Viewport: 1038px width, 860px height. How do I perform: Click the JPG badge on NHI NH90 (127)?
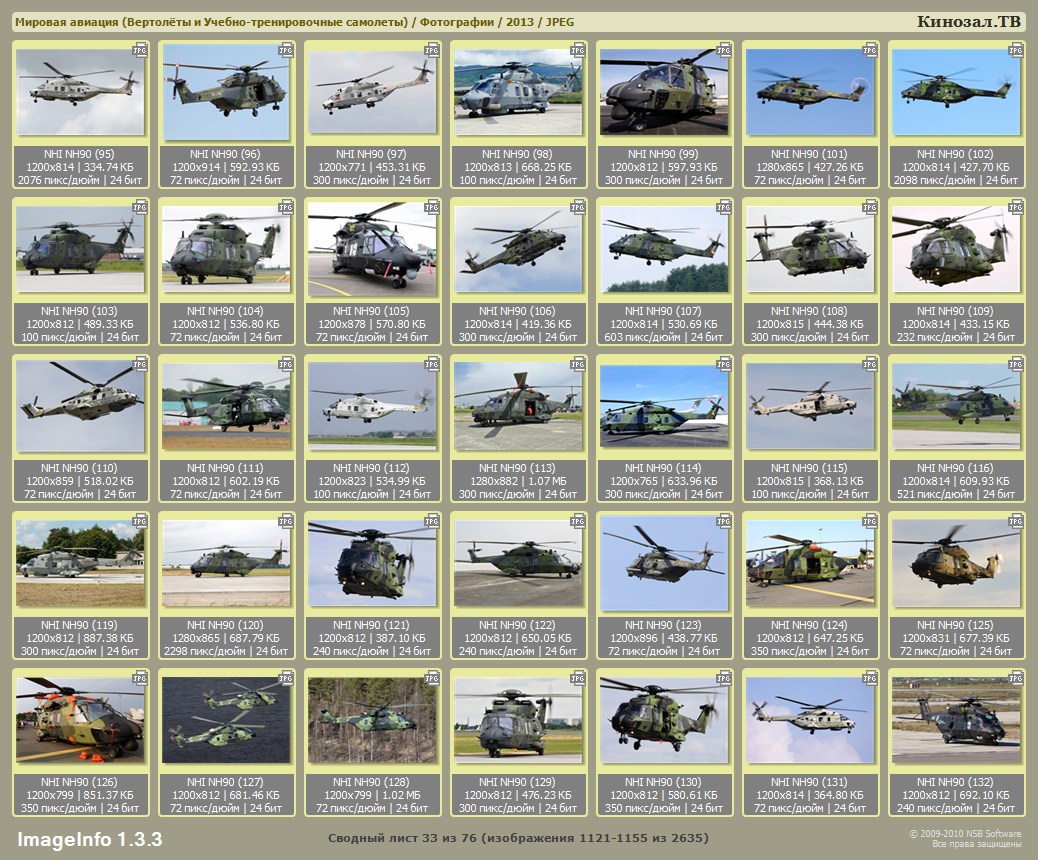point(286,677)
